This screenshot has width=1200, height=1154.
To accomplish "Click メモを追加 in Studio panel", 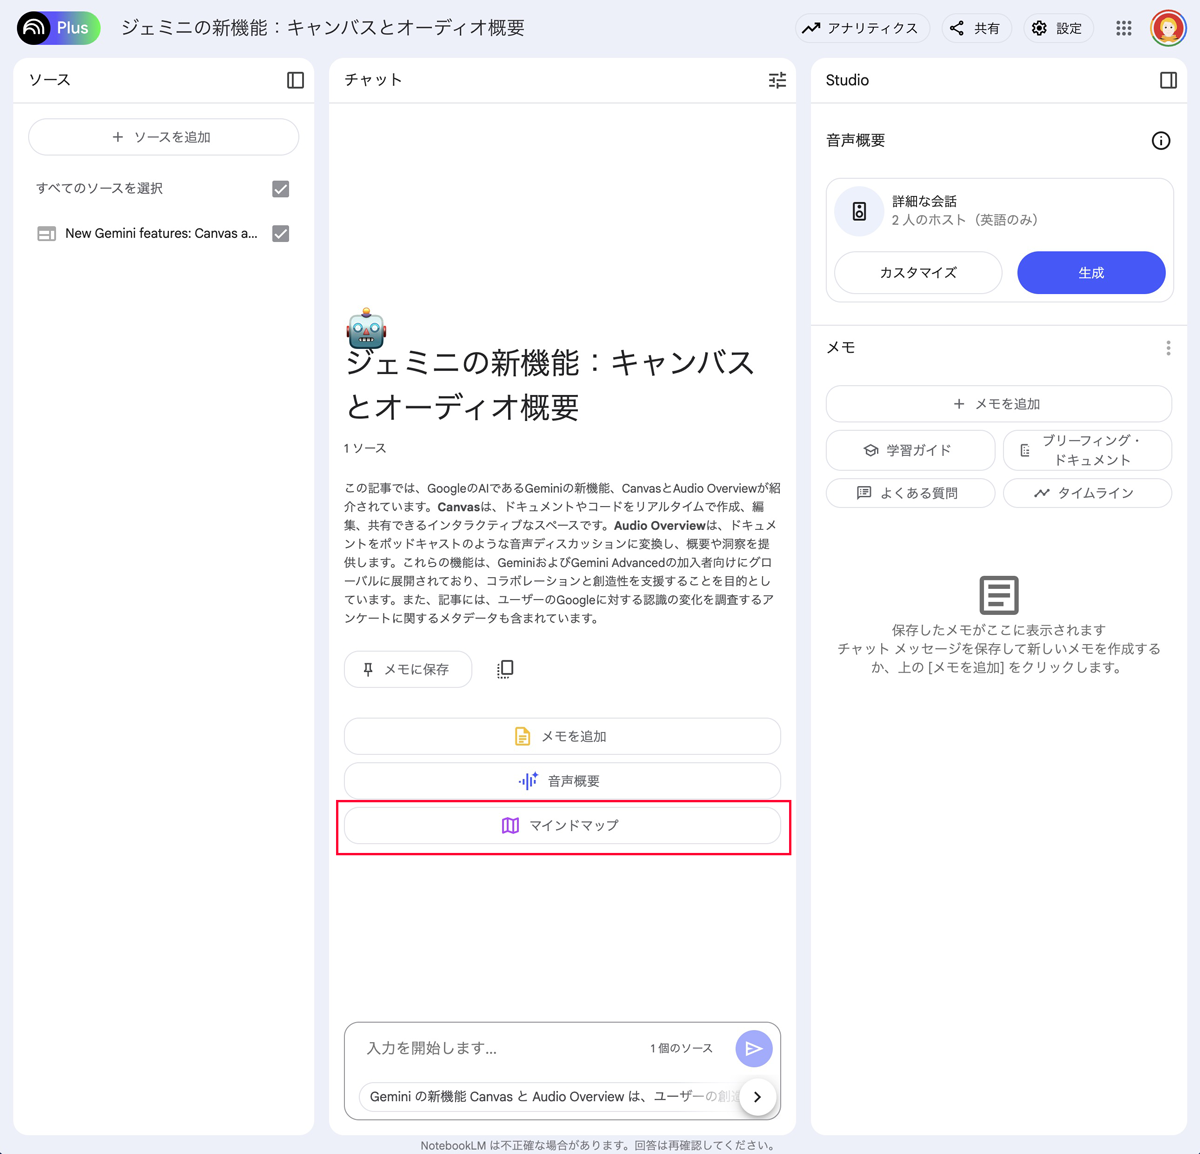I will pyautogui.click(x=998, y=404).
